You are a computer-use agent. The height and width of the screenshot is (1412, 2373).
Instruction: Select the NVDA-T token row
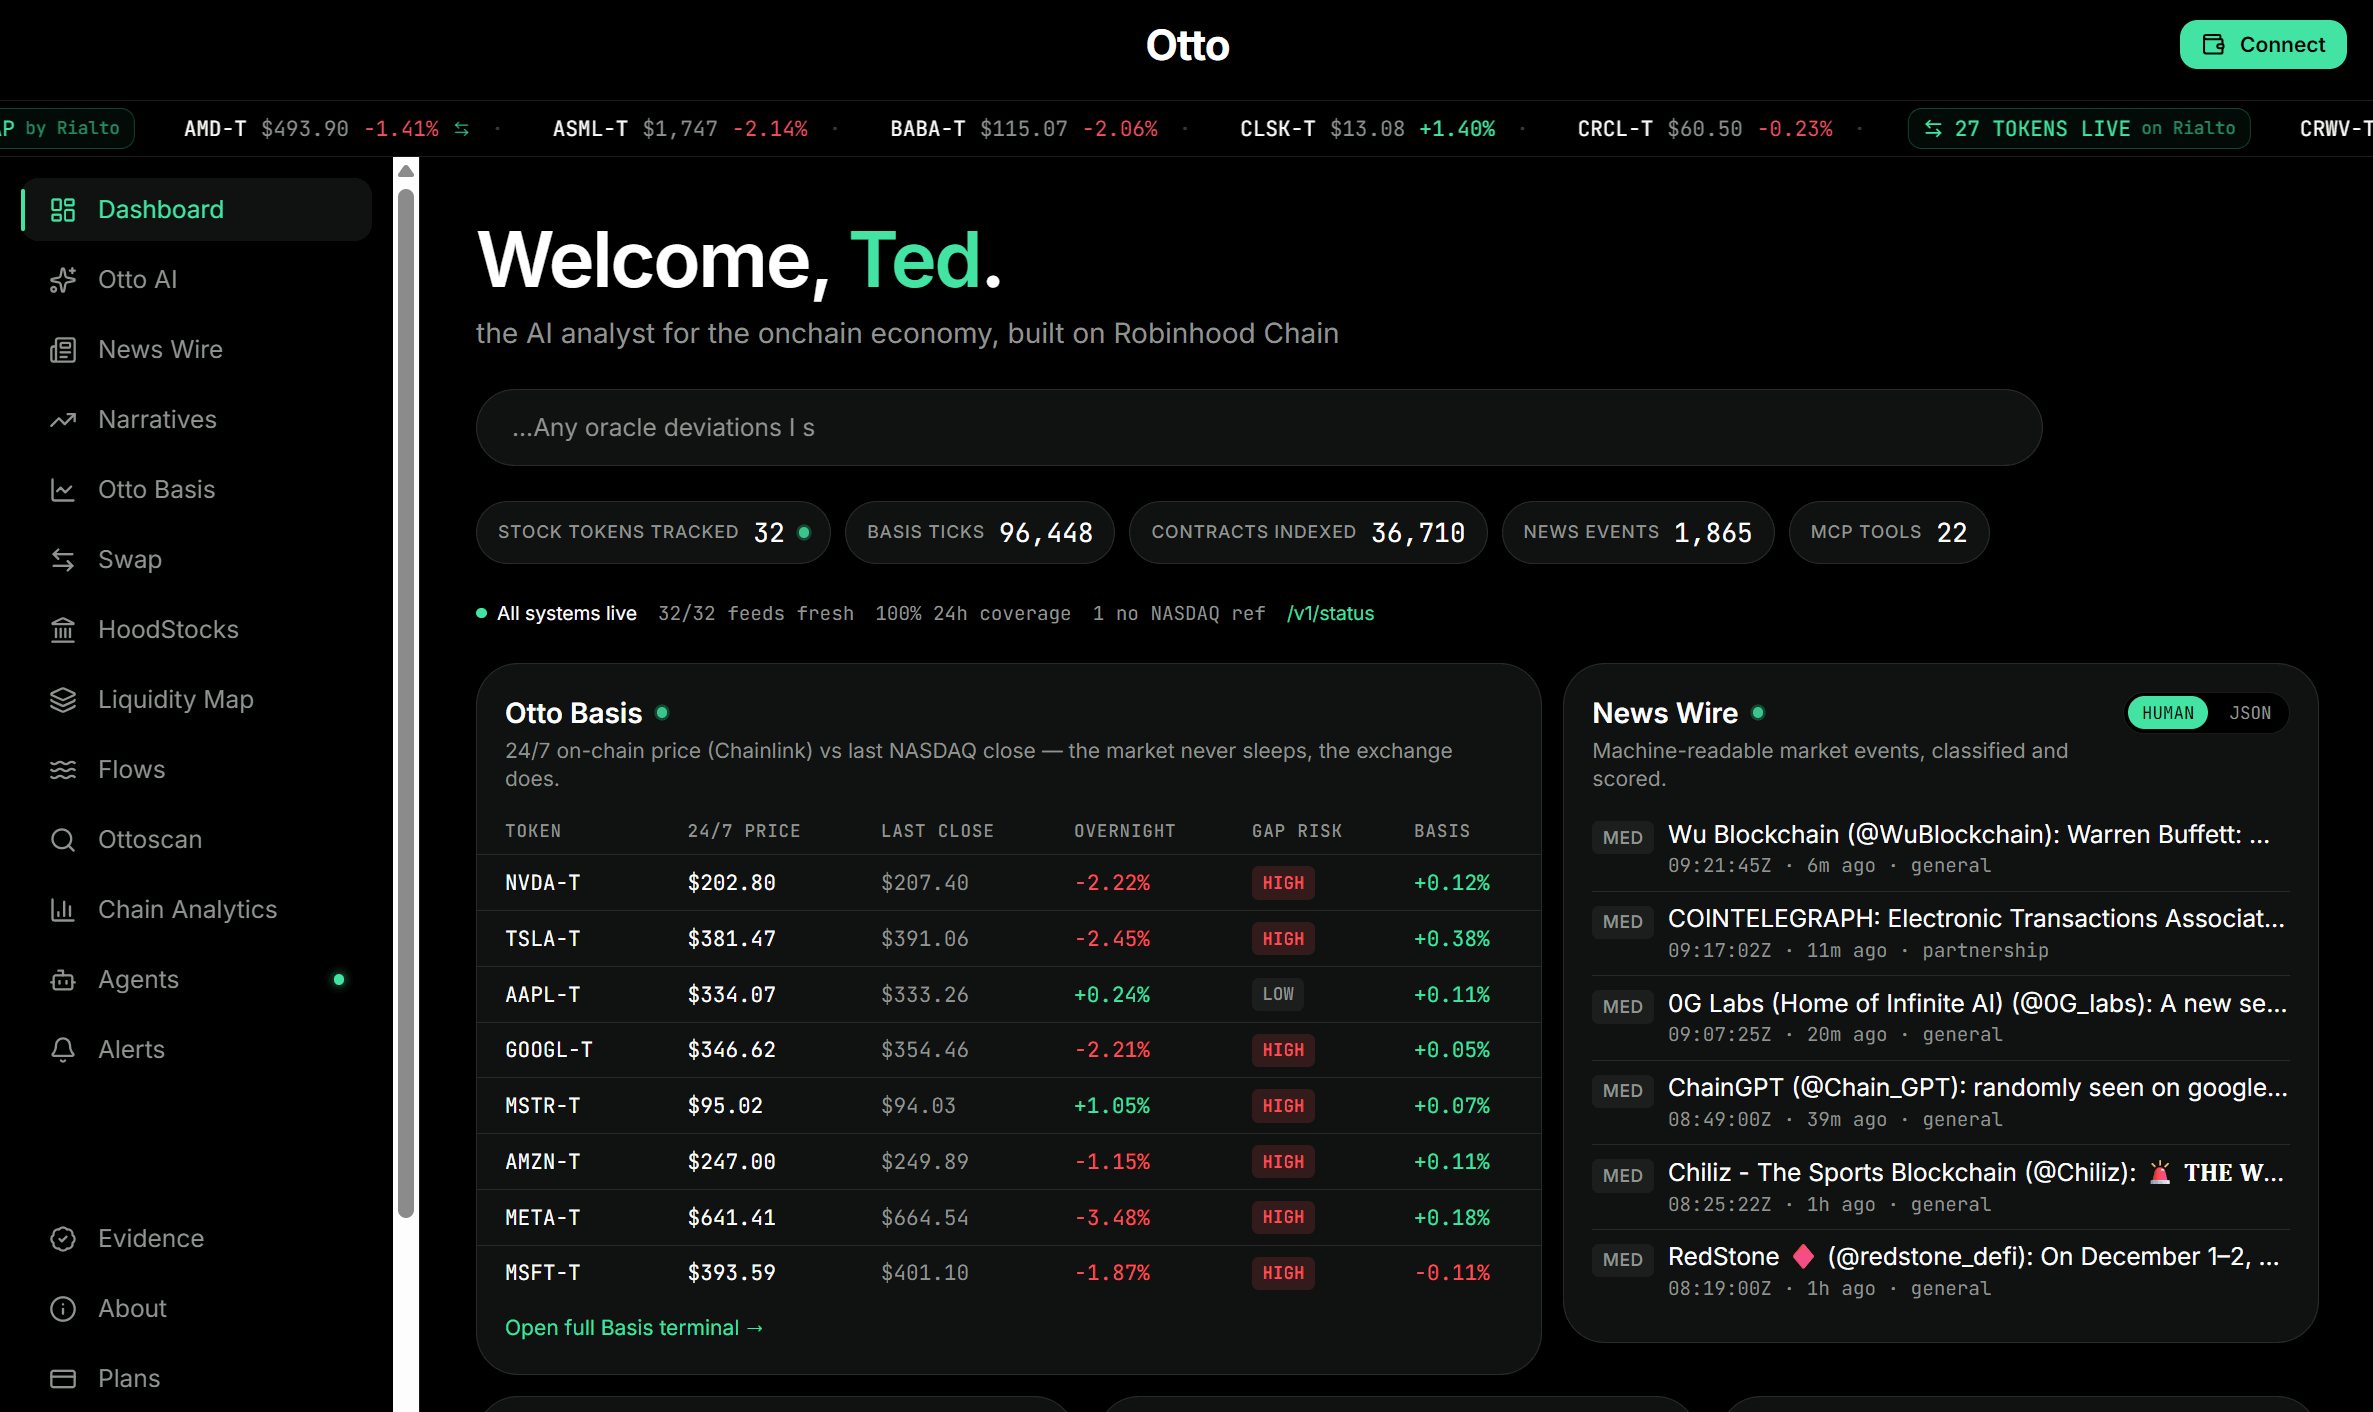click(x=1008, y=883)
